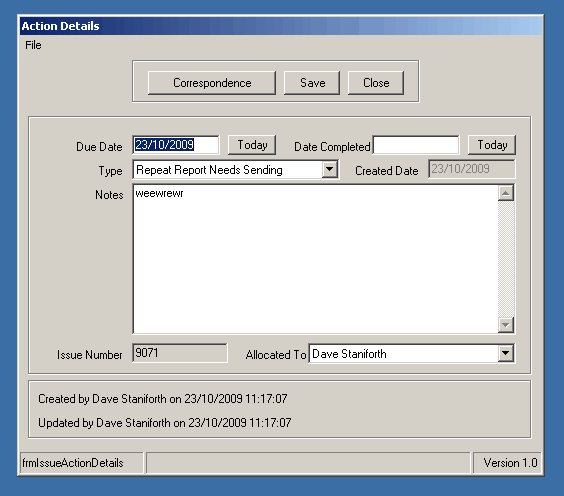Set Due Date to Today
Screen dimensions: 564x496
point(252,145)
